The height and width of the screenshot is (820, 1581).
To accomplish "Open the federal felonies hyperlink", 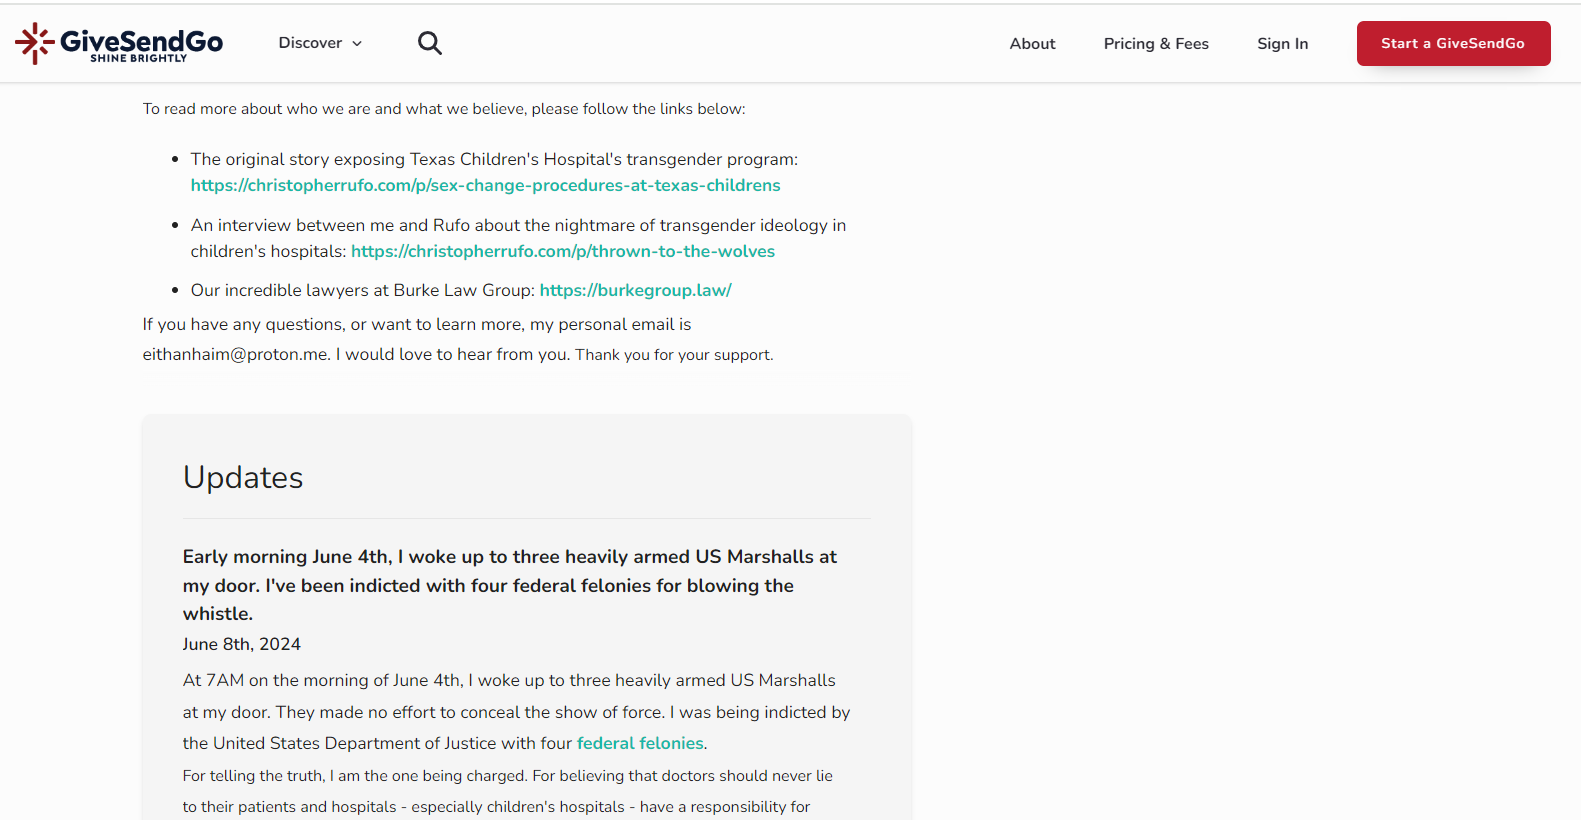I will tap(640, 743).
